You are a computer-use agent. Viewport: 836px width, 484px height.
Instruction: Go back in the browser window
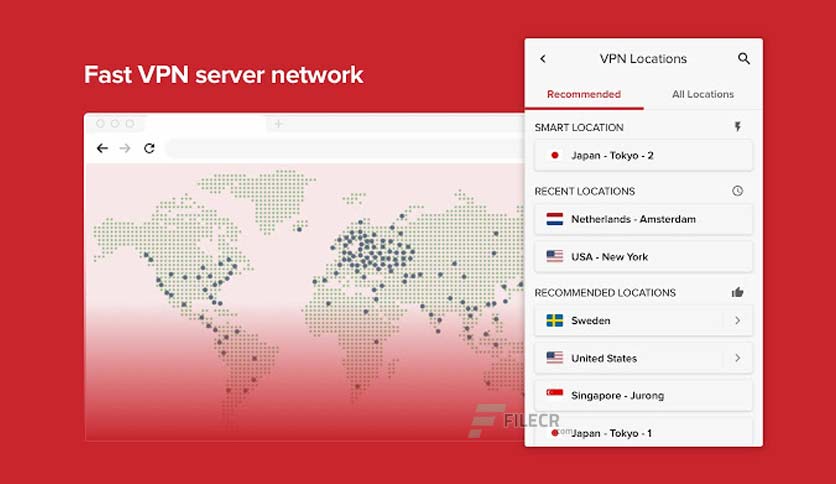[x=102, y=148]
